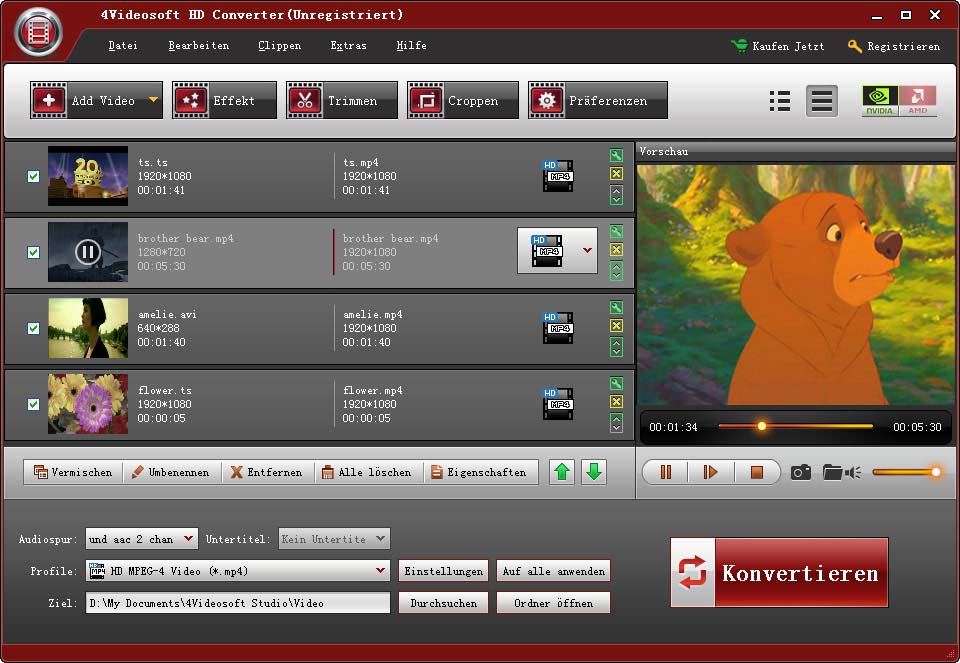Uncheck the flower.ts checkbox
This screenshot has height=663, width=960.
(34, 404)
